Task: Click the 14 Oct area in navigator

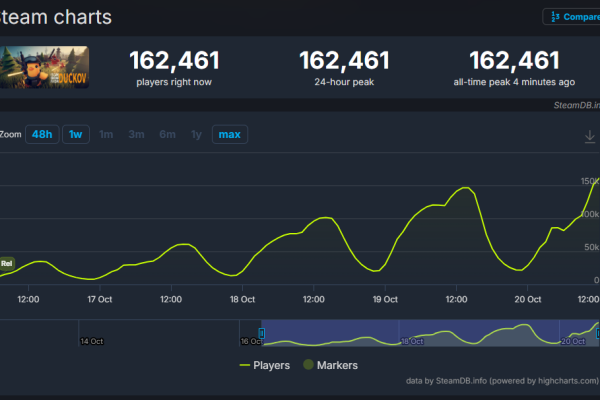Action: [x=91, y=341]
